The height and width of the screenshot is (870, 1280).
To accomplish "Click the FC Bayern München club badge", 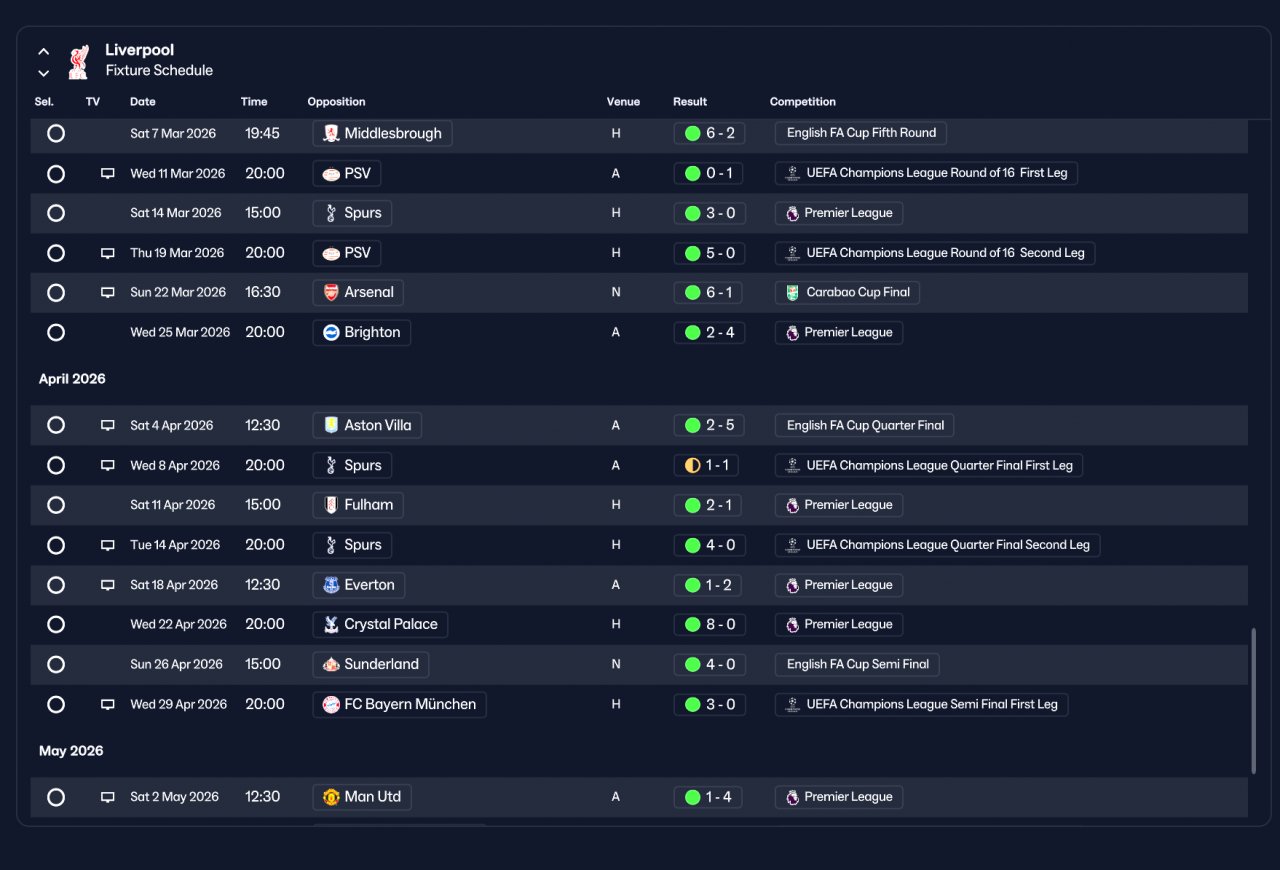I will click(x=331, y=704).
